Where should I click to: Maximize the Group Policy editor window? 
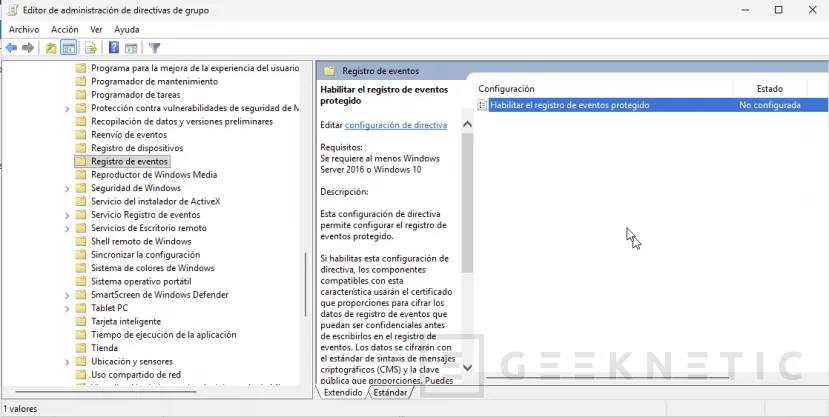778,10
